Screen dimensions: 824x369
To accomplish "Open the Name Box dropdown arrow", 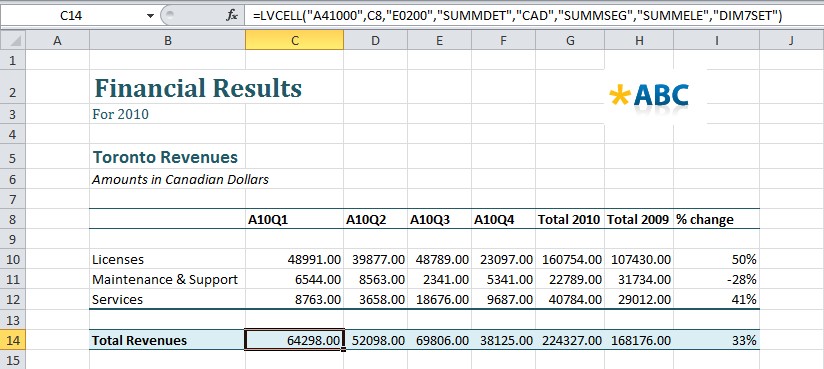I will click(150, 16).
